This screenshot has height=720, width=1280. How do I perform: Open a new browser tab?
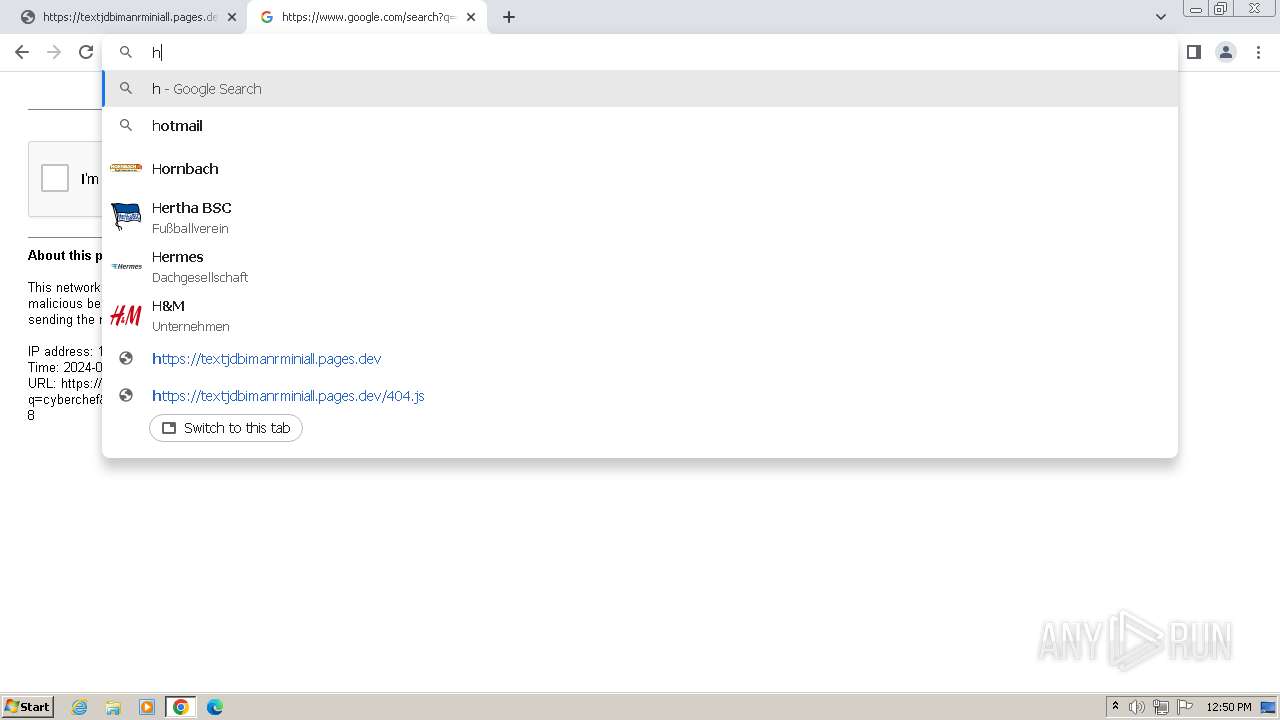509,17
